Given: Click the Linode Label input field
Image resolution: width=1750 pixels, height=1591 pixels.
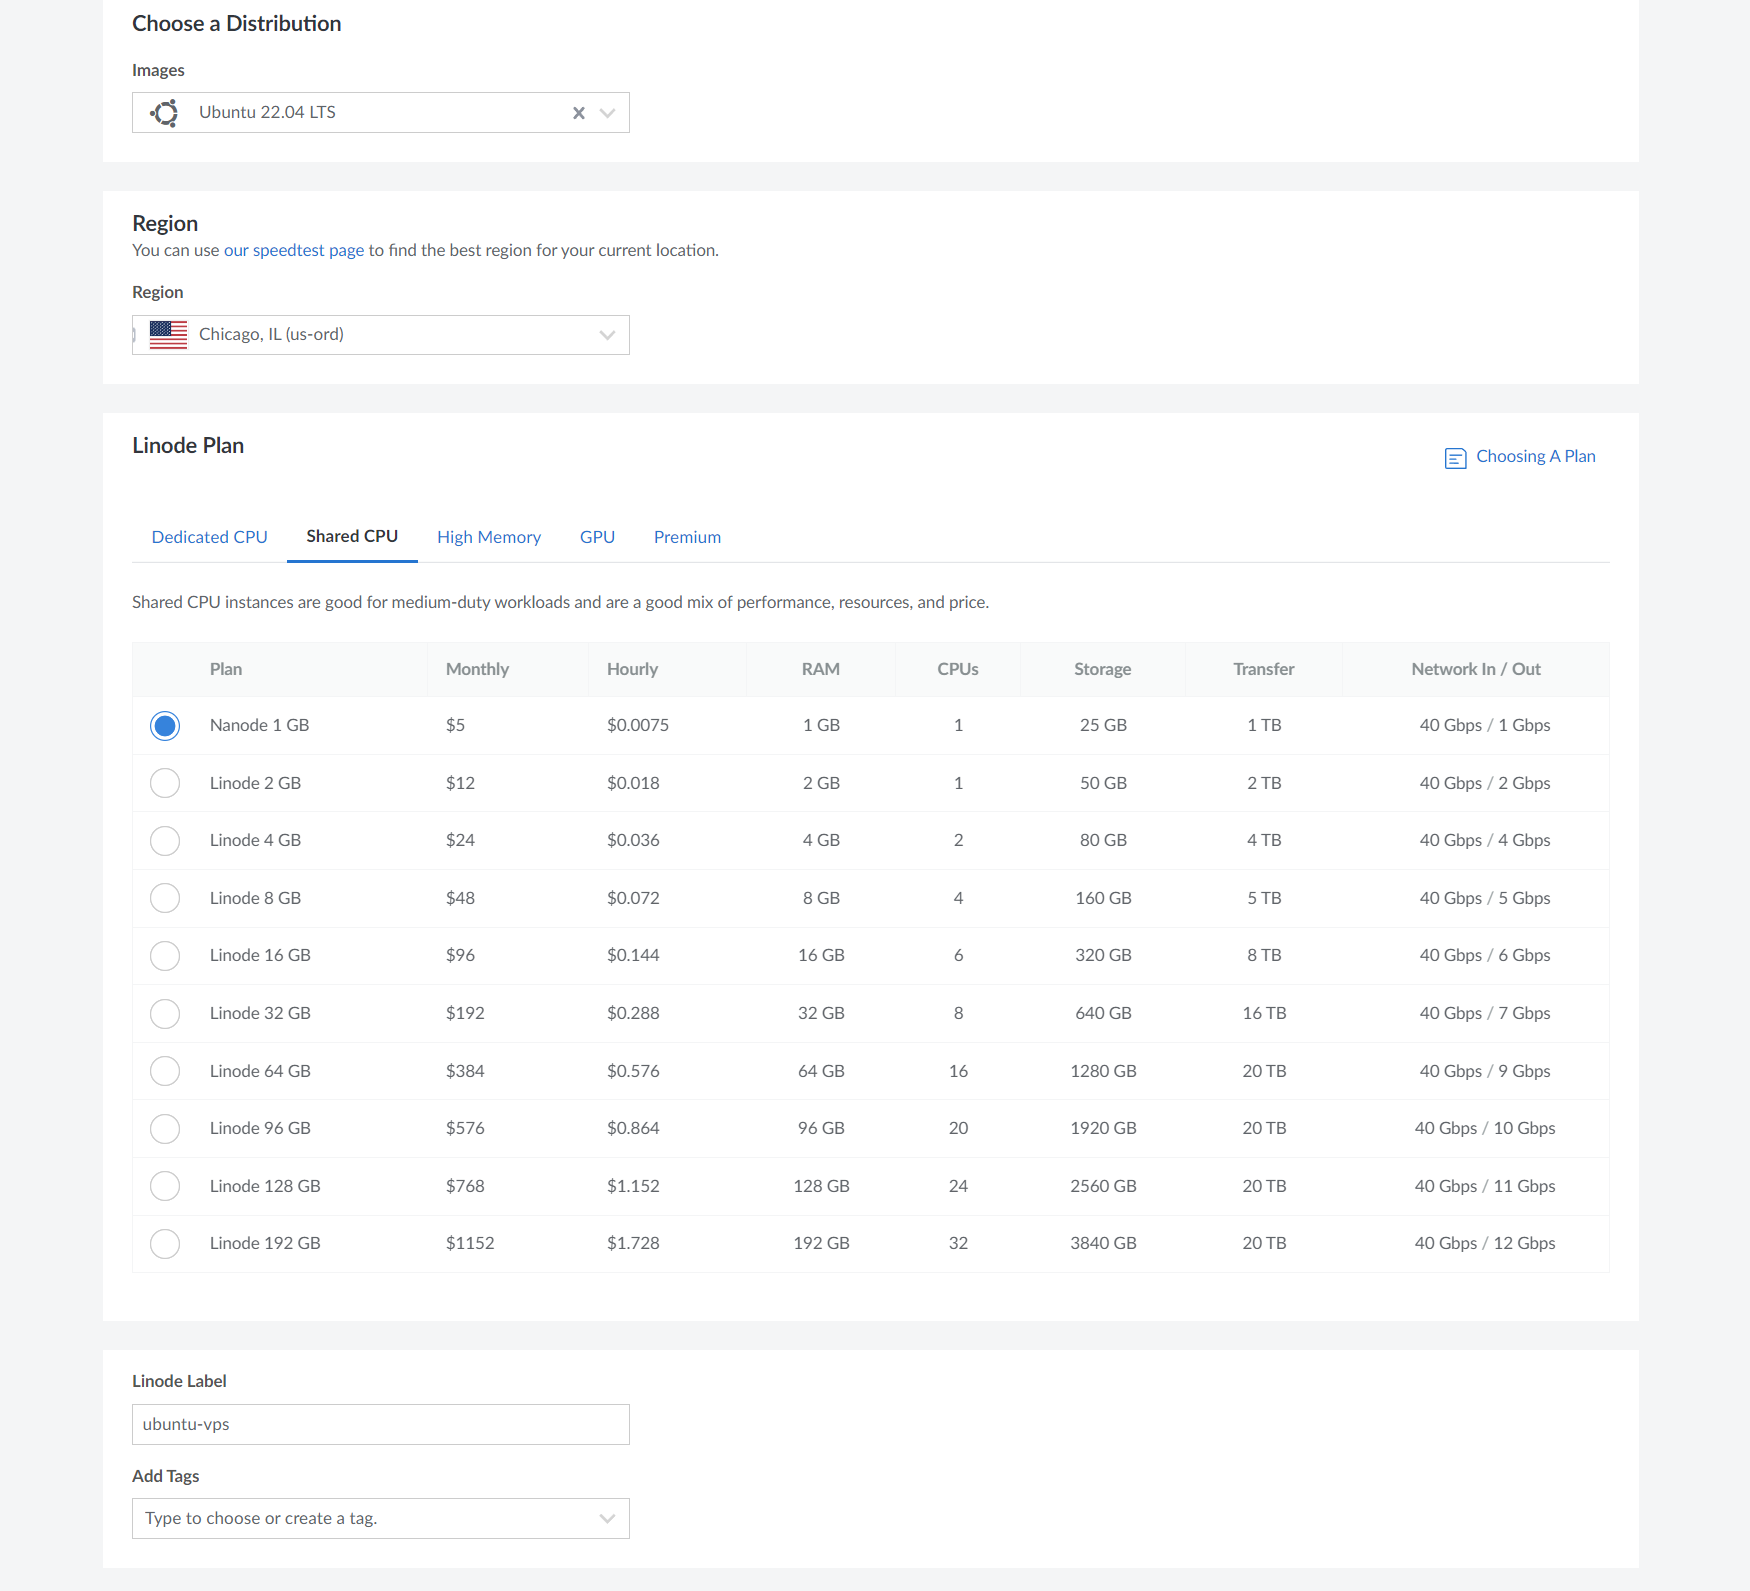Looking at the screenshot, I should pos(381,1424).
